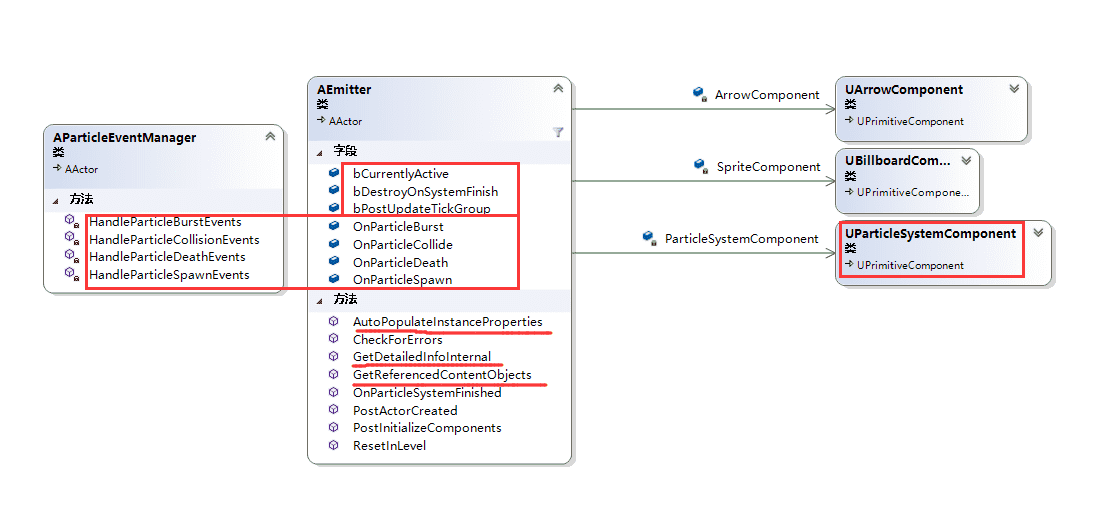Click the AutoPopulateInstanceProperties method icon
Screen dimensions: 1116x514
[334, 322]
